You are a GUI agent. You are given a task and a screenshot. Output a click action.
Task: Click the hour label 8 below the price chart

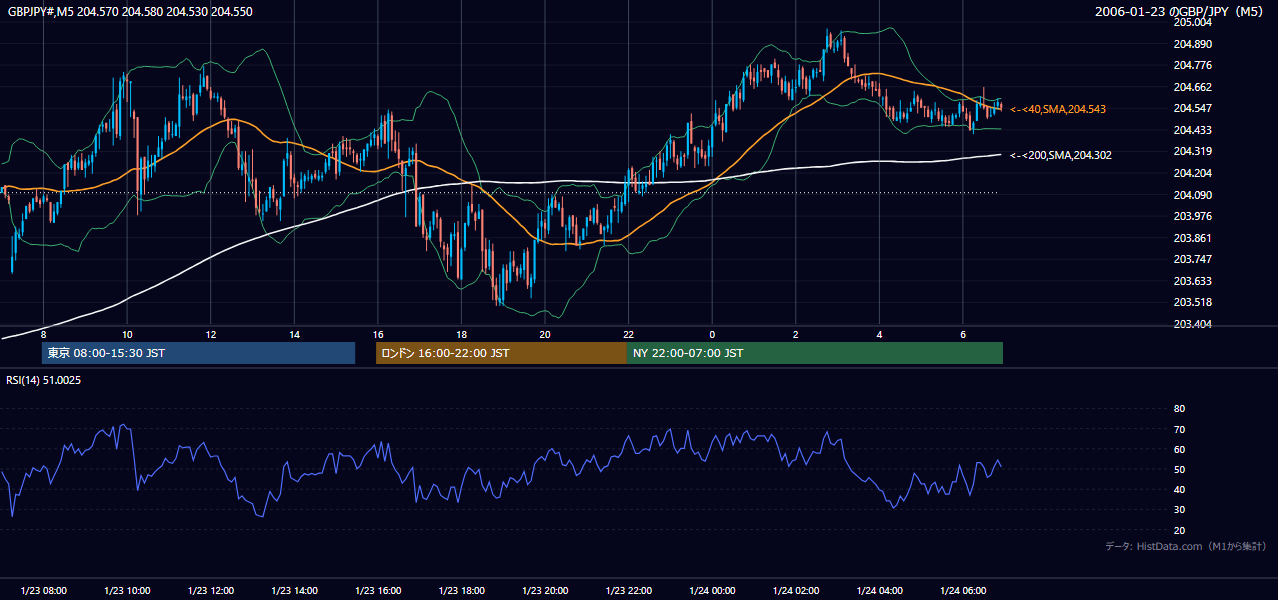click(43, 334)
